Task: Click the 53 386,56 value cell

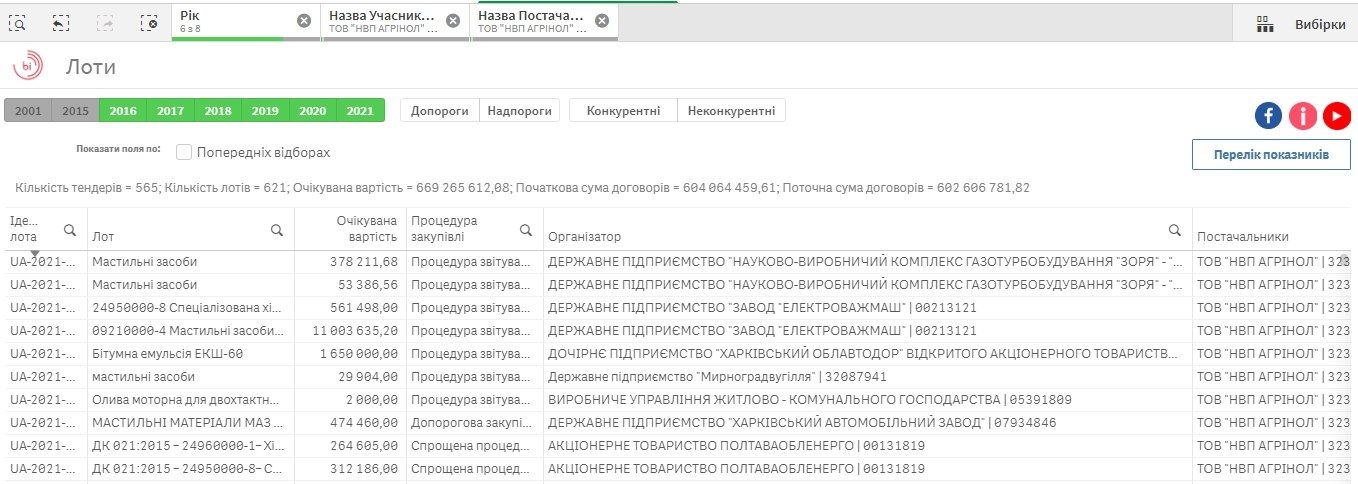Action: tap(350, 285)
